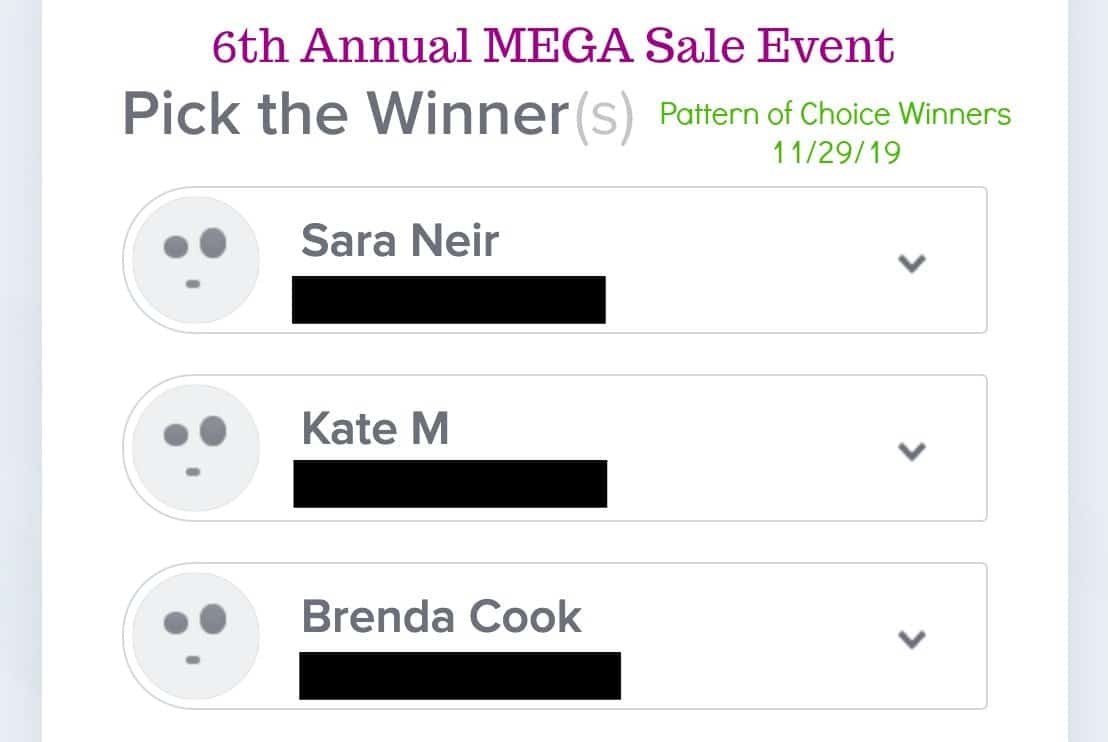Image resolution: width=1108 pixels, height=742 pixels.
Task: Click the 6th Annual MEGA Sale Event title
Action: pos(553,46)
